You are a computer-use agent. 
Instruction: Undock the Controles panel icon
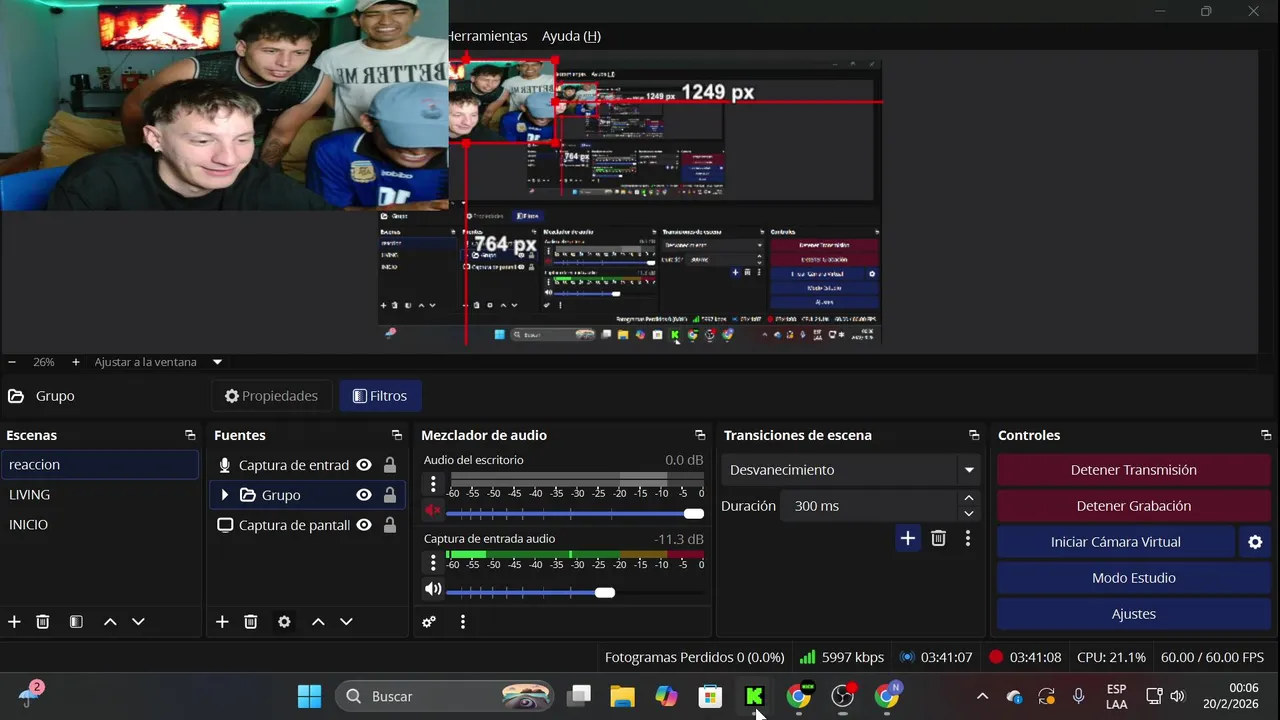tap(1266, 435)
